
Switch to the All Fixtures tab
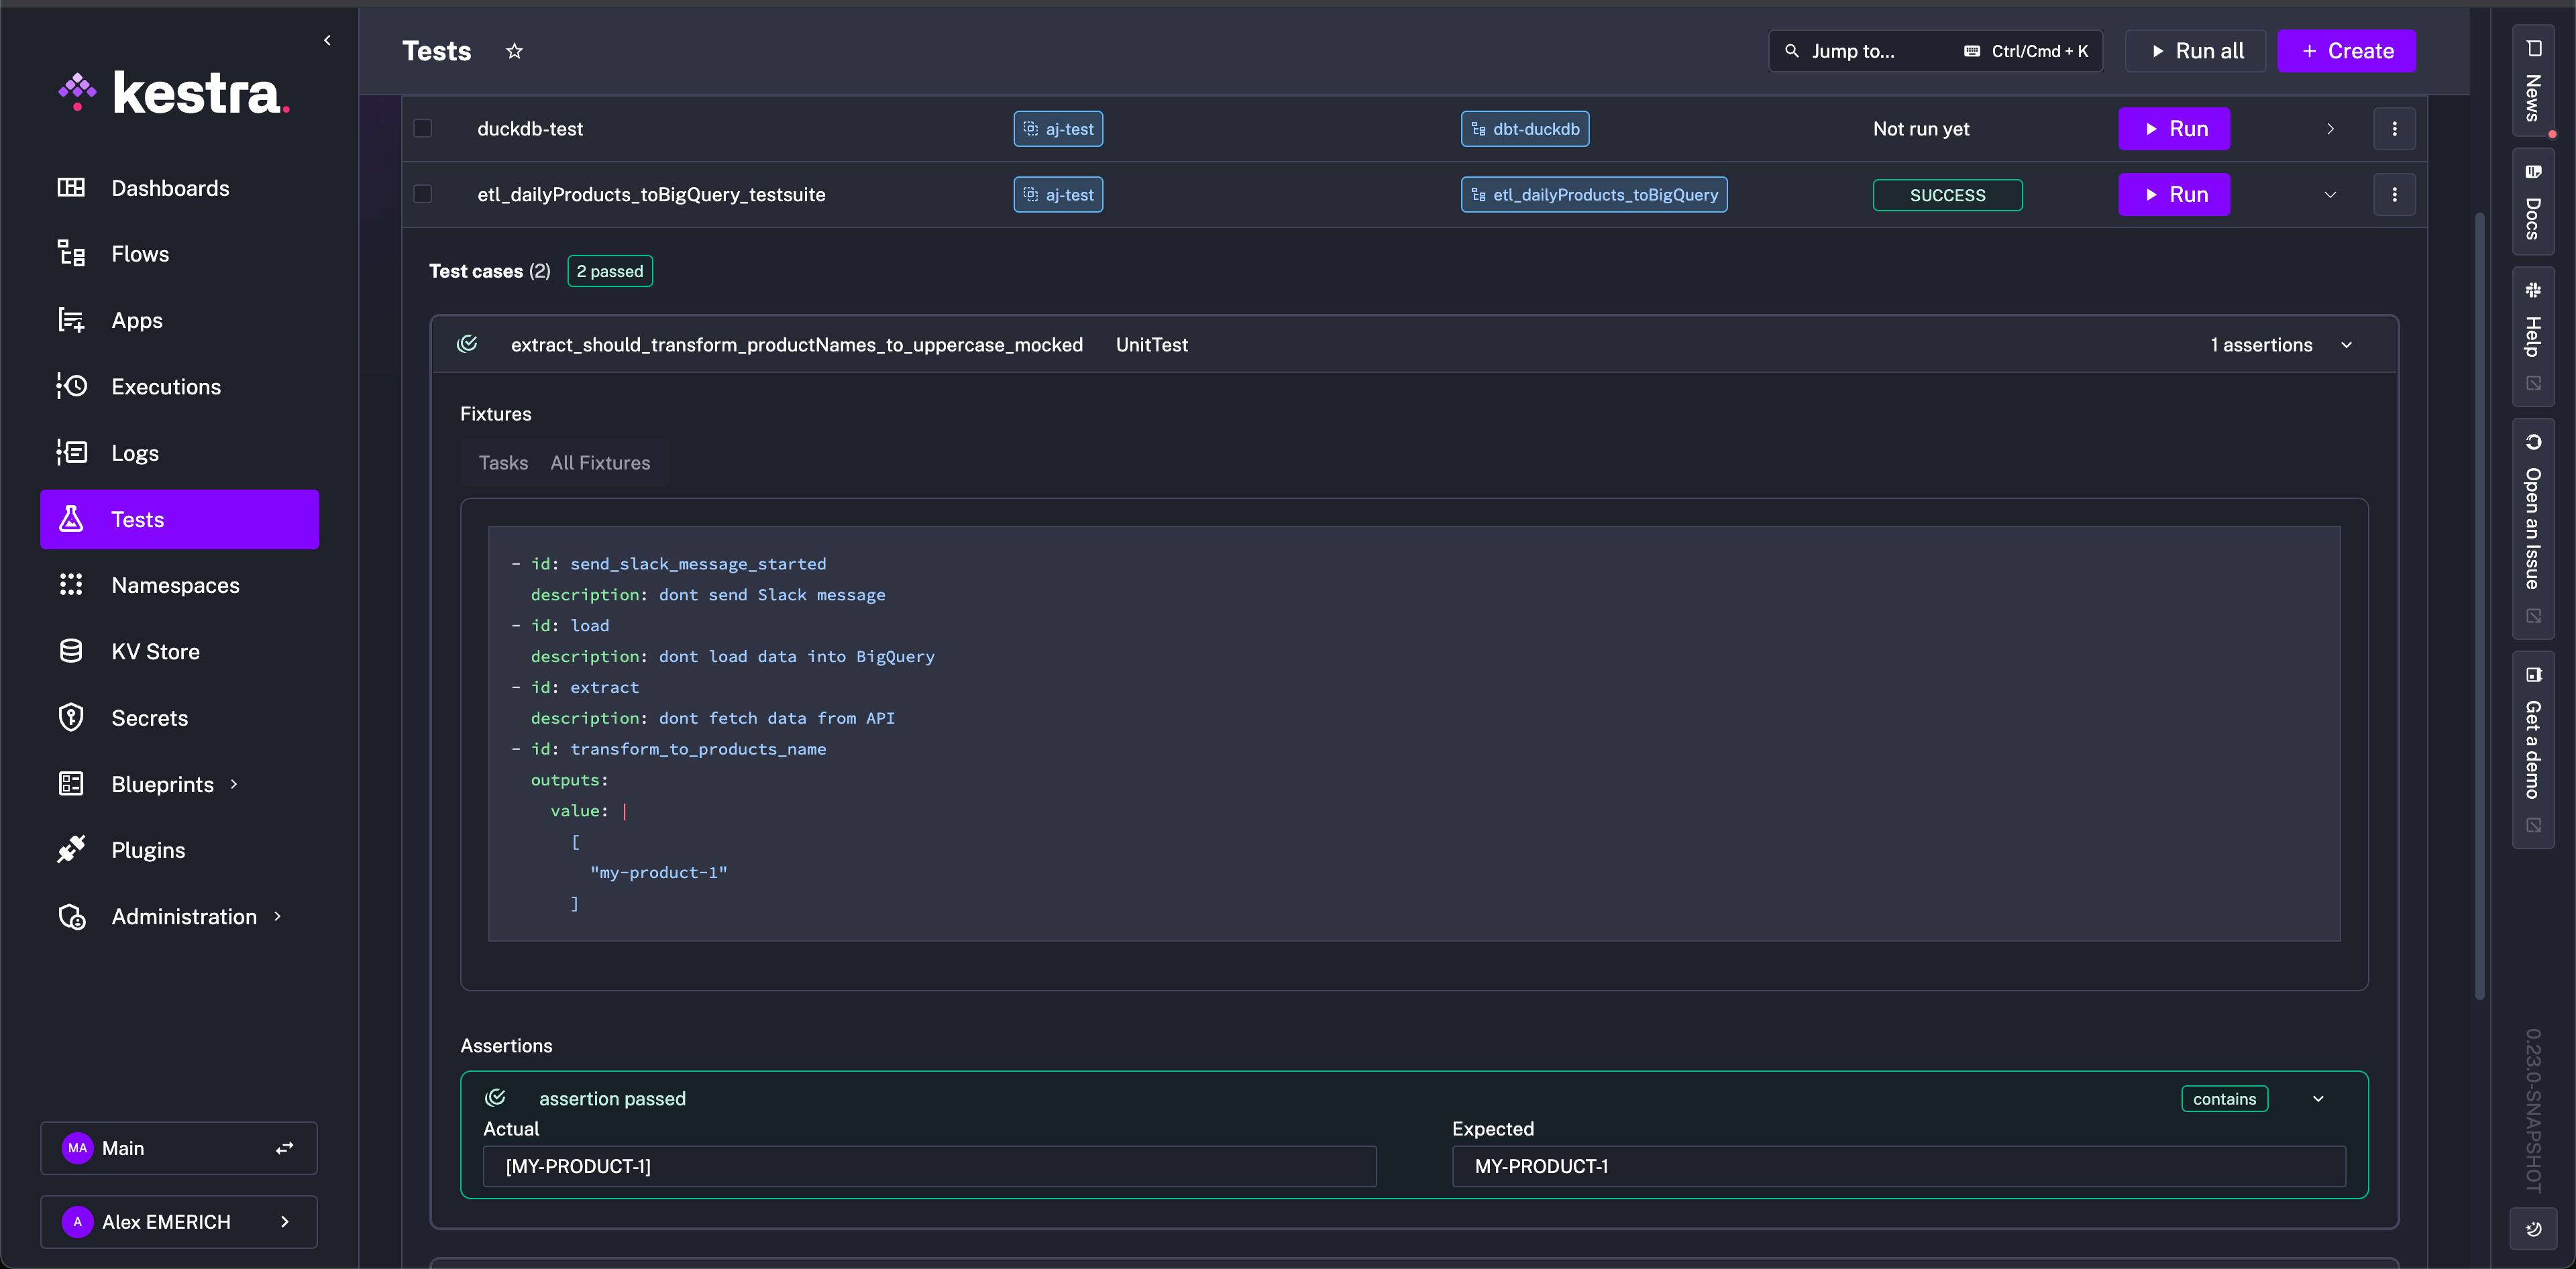click(600, 462)
